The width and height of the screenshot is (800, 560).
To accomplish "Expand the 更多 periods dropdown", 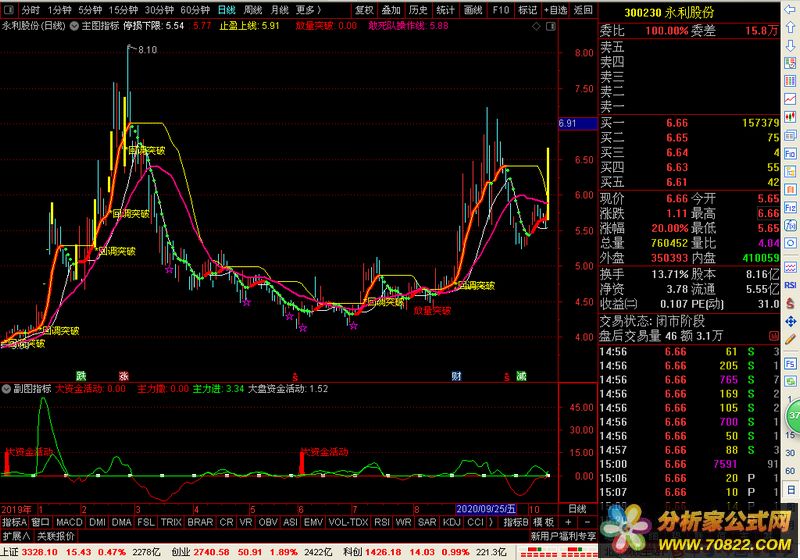I will pos(308,10).
